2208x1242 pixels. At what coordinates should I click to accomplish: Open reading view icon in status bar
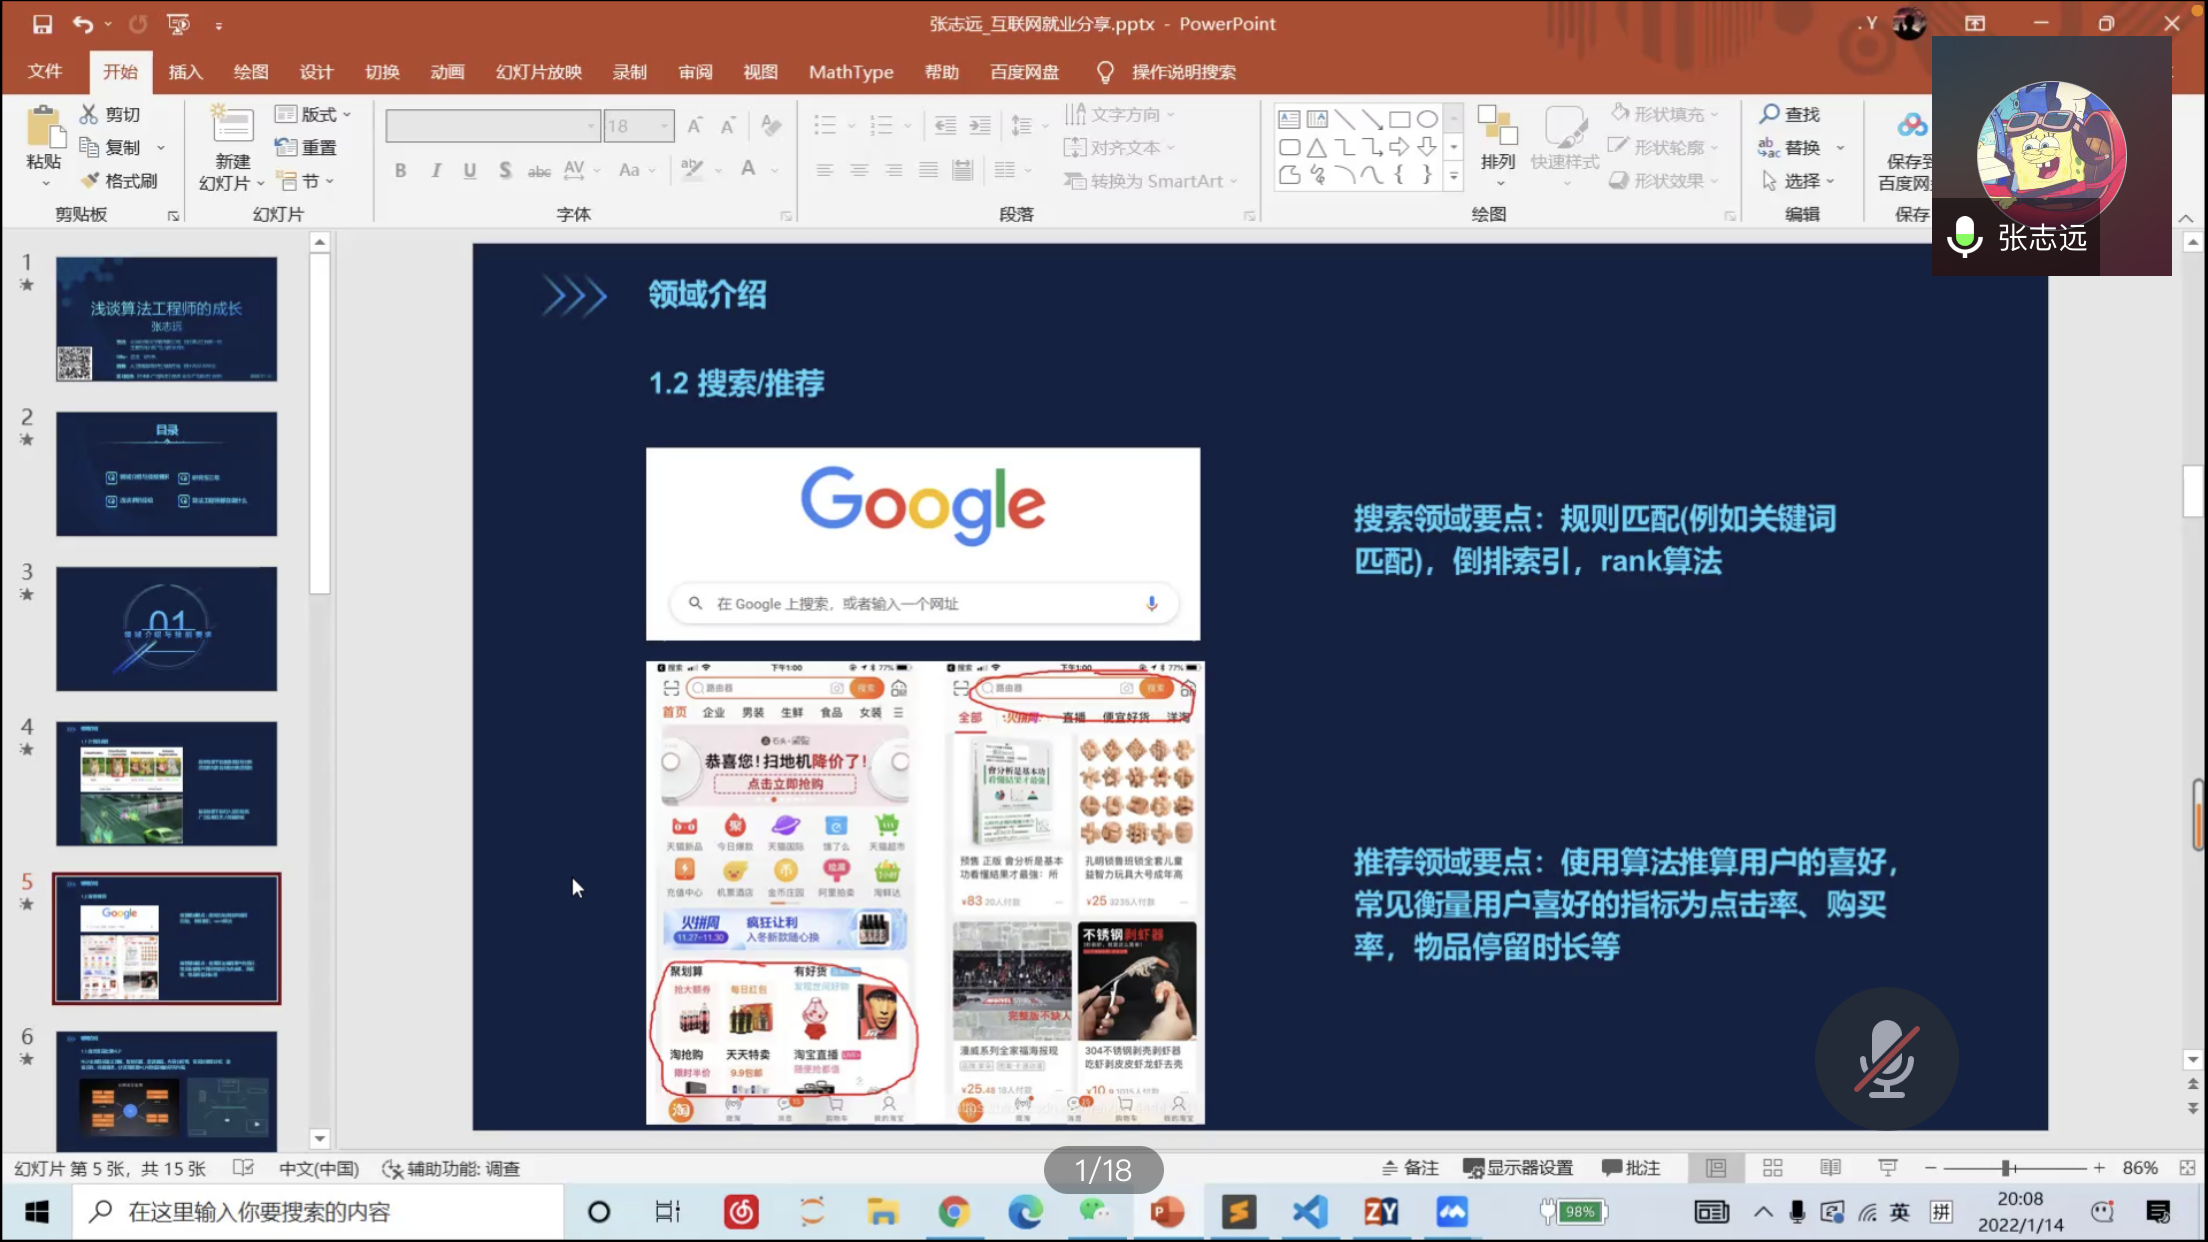[1830, 1168]
